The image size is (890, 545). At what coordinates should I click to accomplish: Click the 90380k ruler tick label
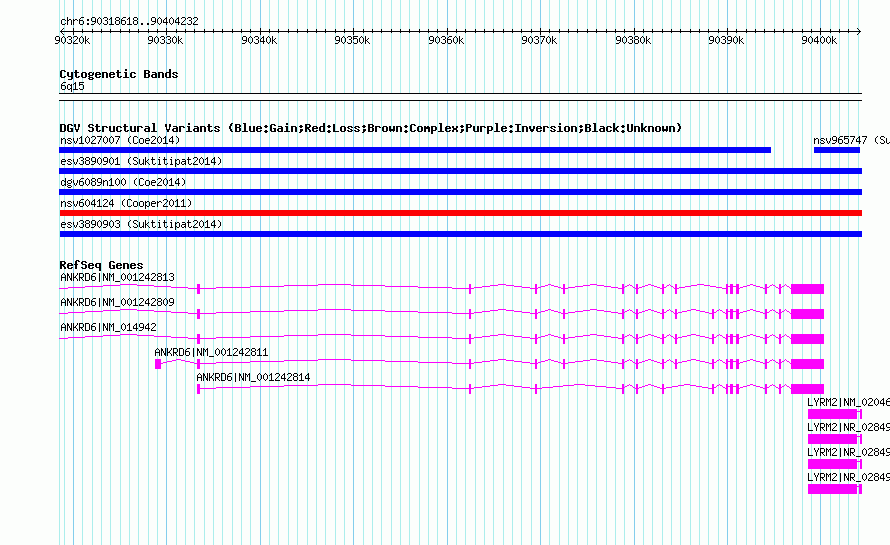[x=633, y=40]
